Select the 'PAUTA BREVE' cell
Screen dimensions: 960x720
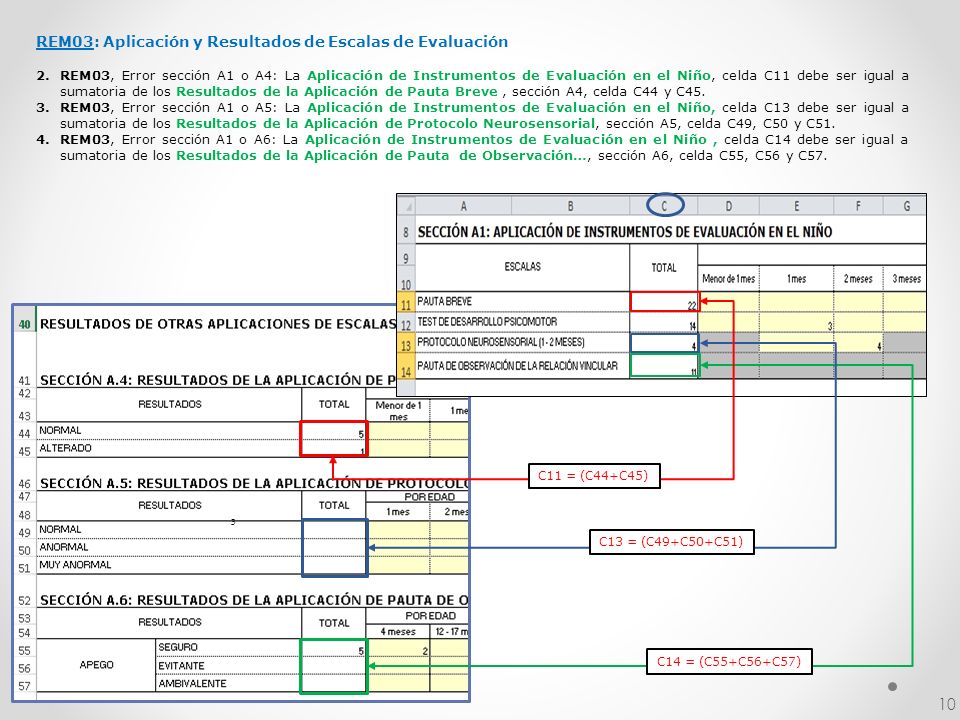pyautogui.click(x=522, y=301)
